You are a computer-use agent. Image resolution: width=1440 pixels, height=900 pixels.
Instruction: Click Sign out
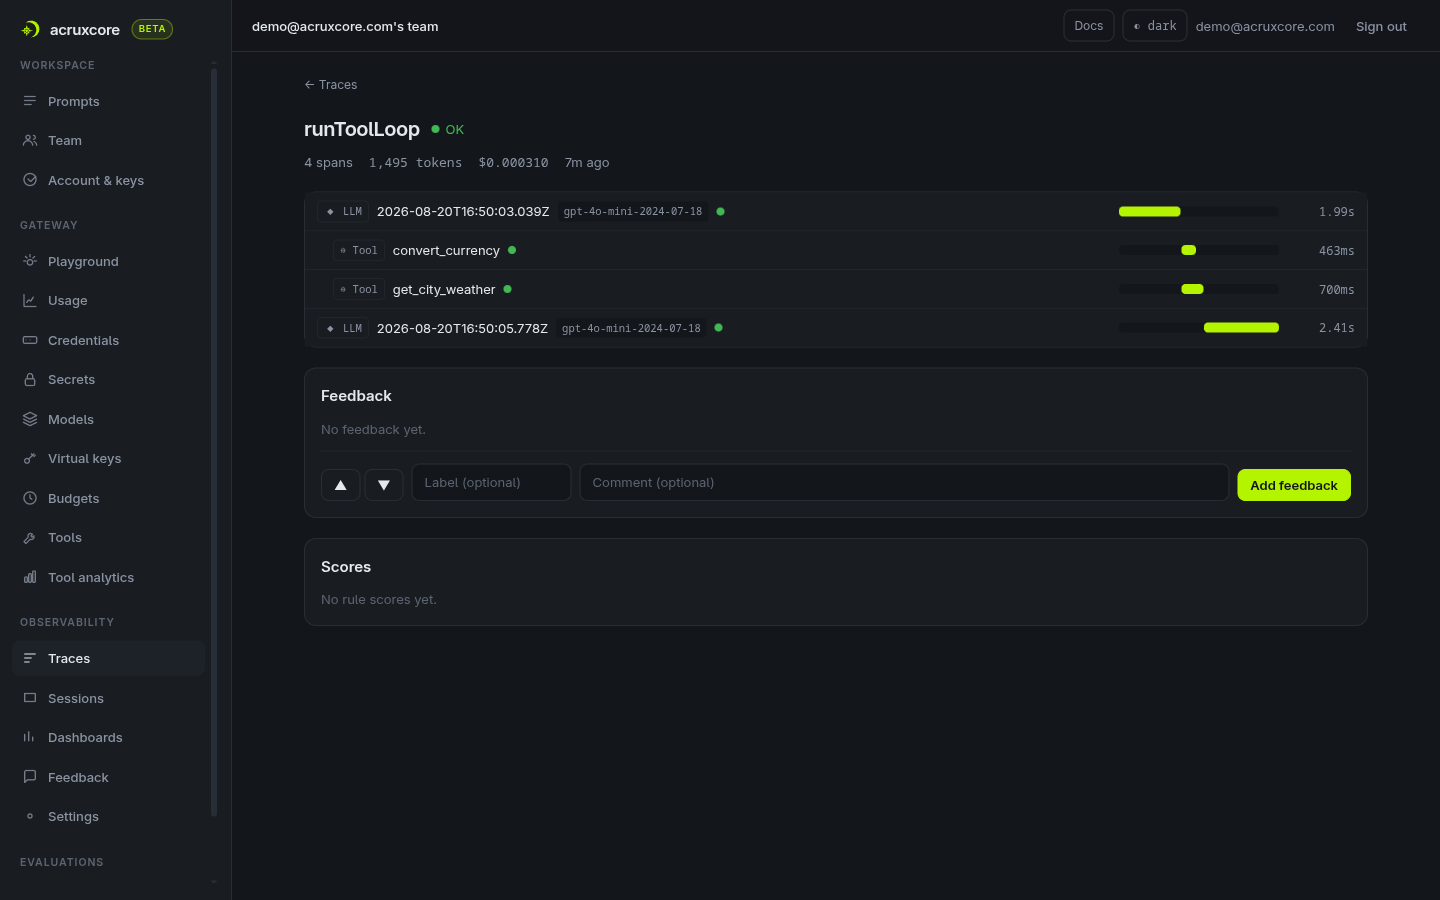[1381, 27]
